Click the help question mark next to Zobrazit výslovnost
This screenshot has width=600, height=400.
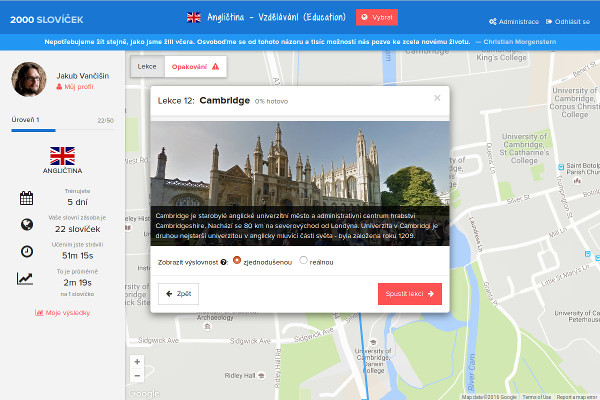[223, 262]
